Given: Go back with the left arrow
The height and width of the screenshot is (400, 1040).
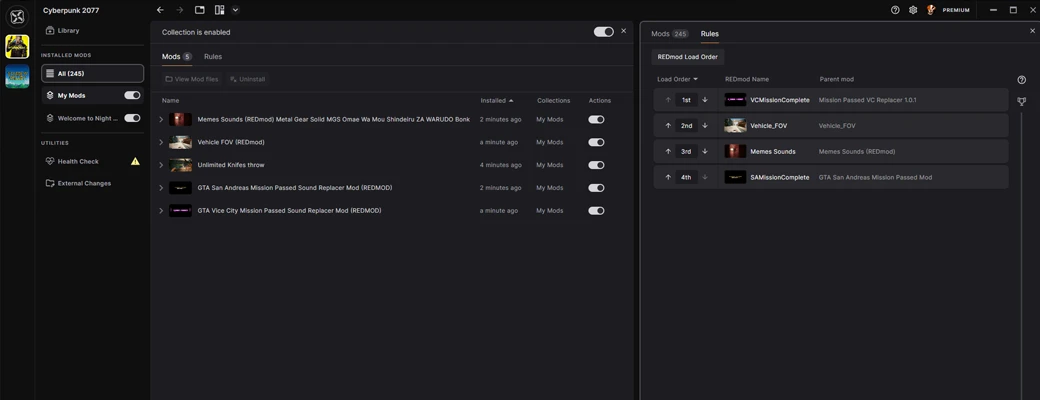Looking at the screenshot, I should [160, 10].
